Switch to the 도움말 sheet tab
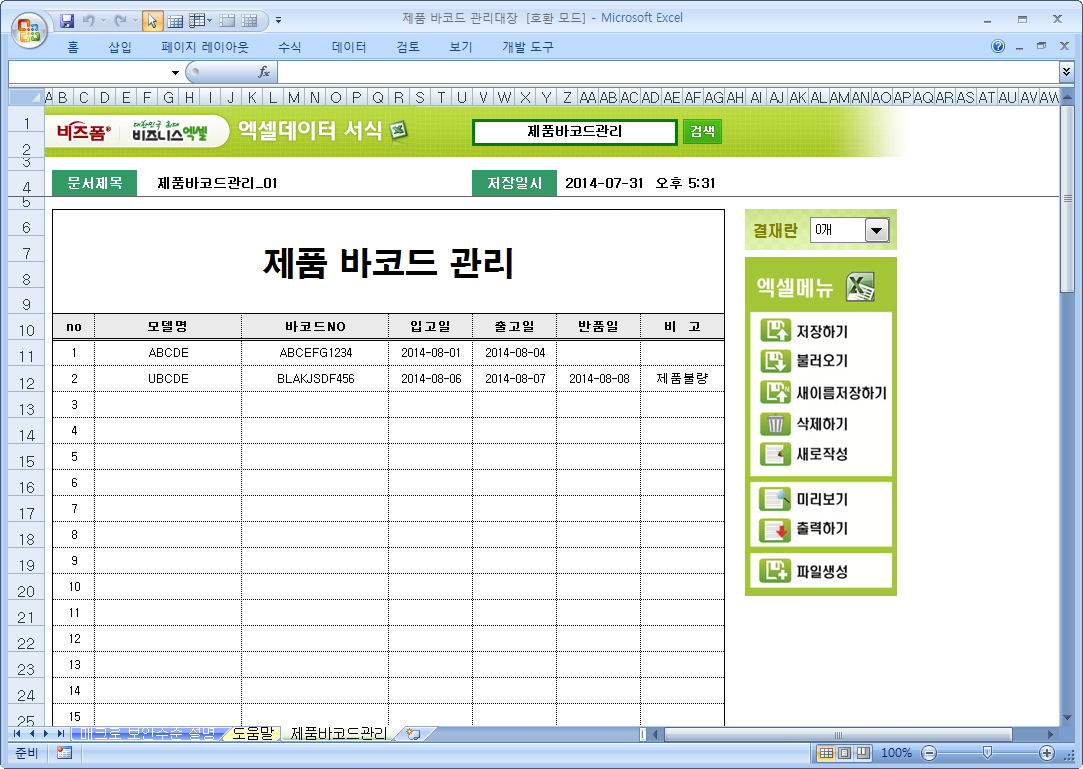Viewport: 1083px width, 769px height. point(252,734)
